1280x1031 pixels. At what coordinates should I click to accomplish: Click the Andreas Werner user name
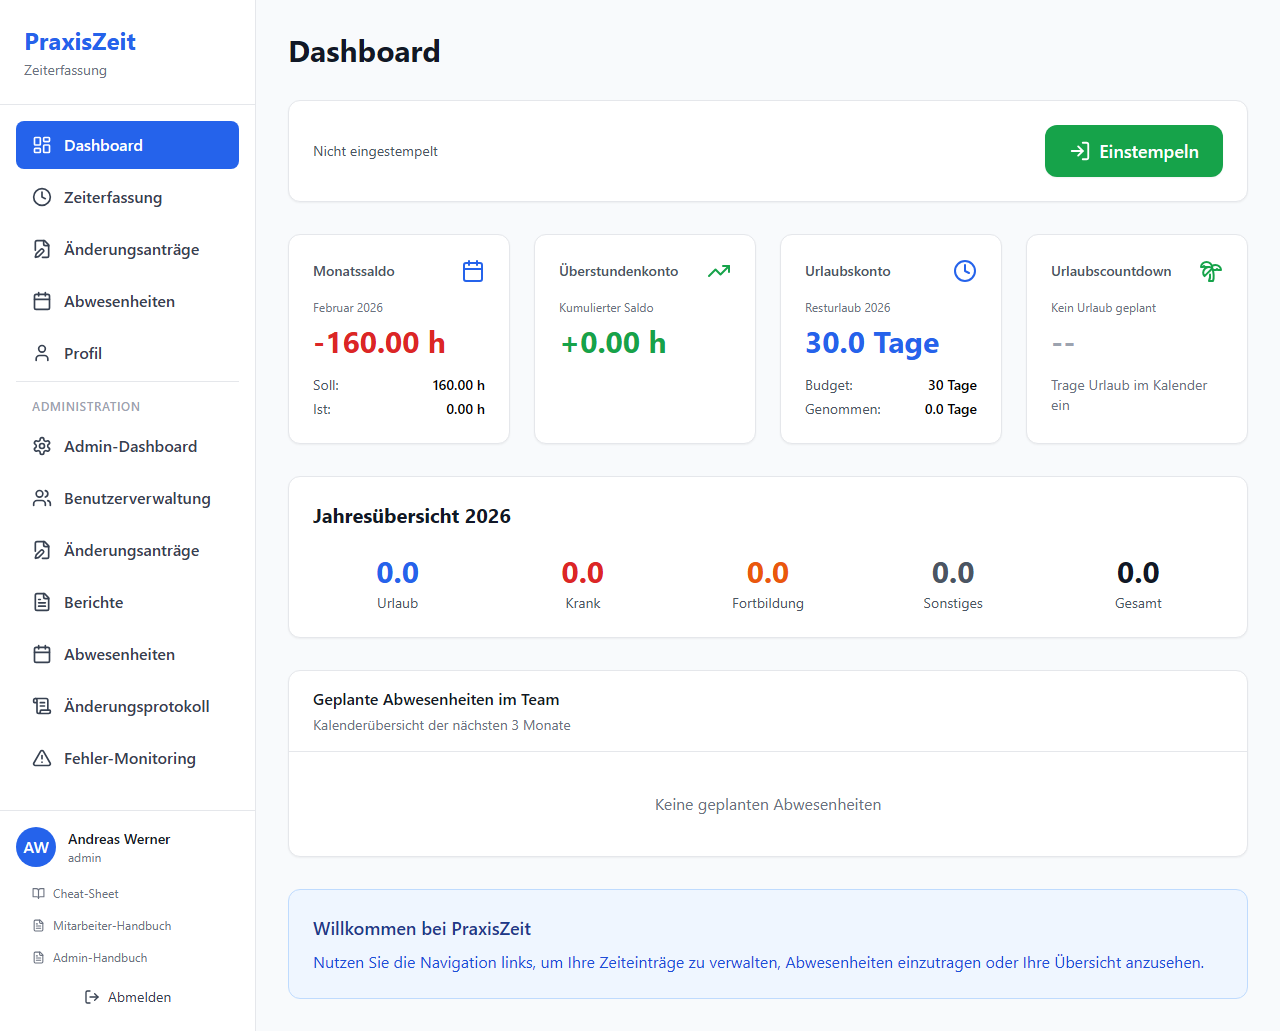click(x=119, y=839)
